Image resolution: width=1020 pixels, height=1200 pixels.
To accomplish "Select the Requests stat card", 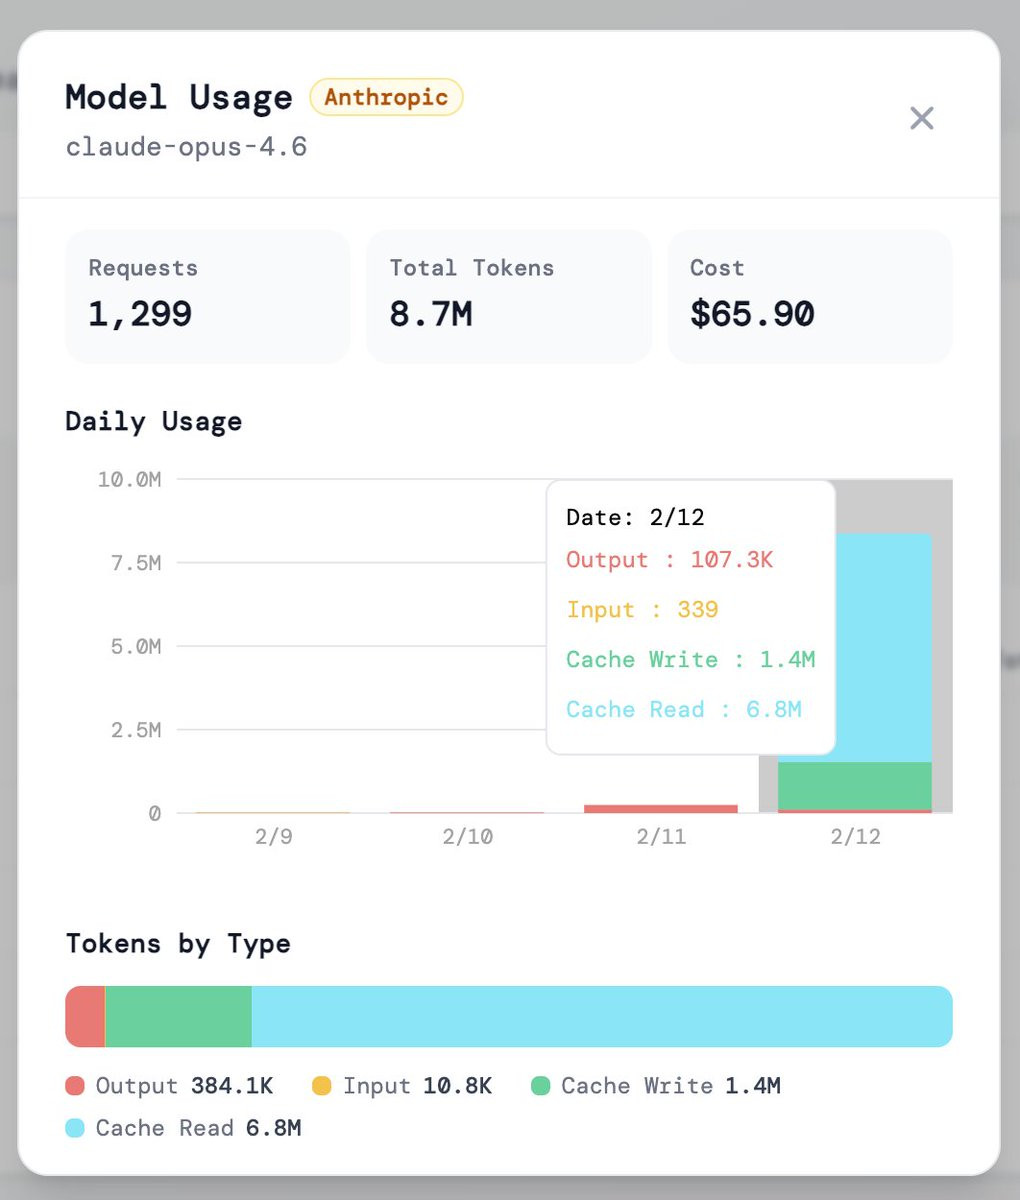I will point(207,296).
